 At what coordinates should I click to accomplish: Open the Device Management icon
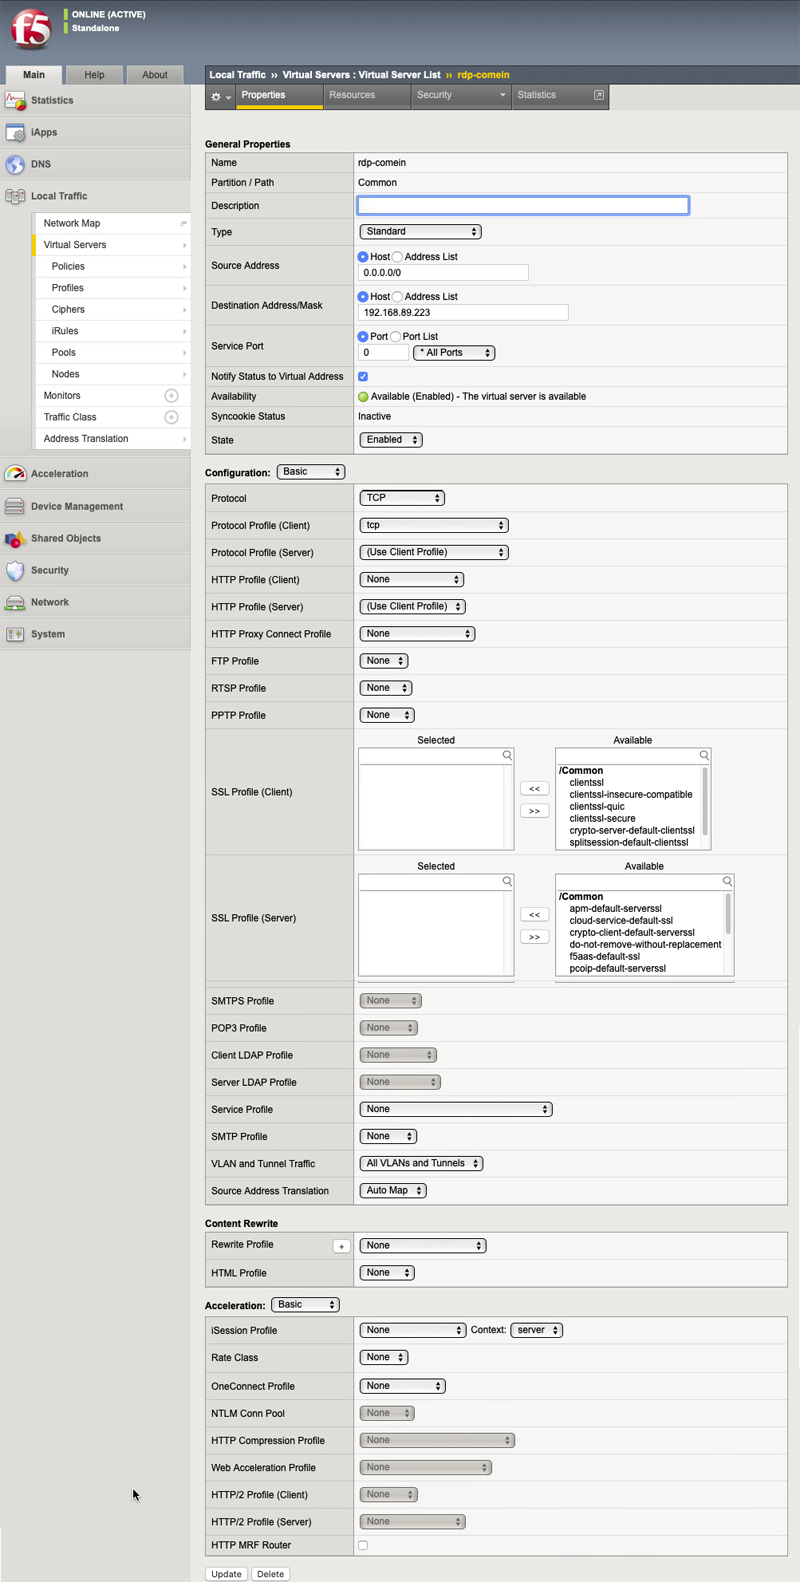click(15, 506)
